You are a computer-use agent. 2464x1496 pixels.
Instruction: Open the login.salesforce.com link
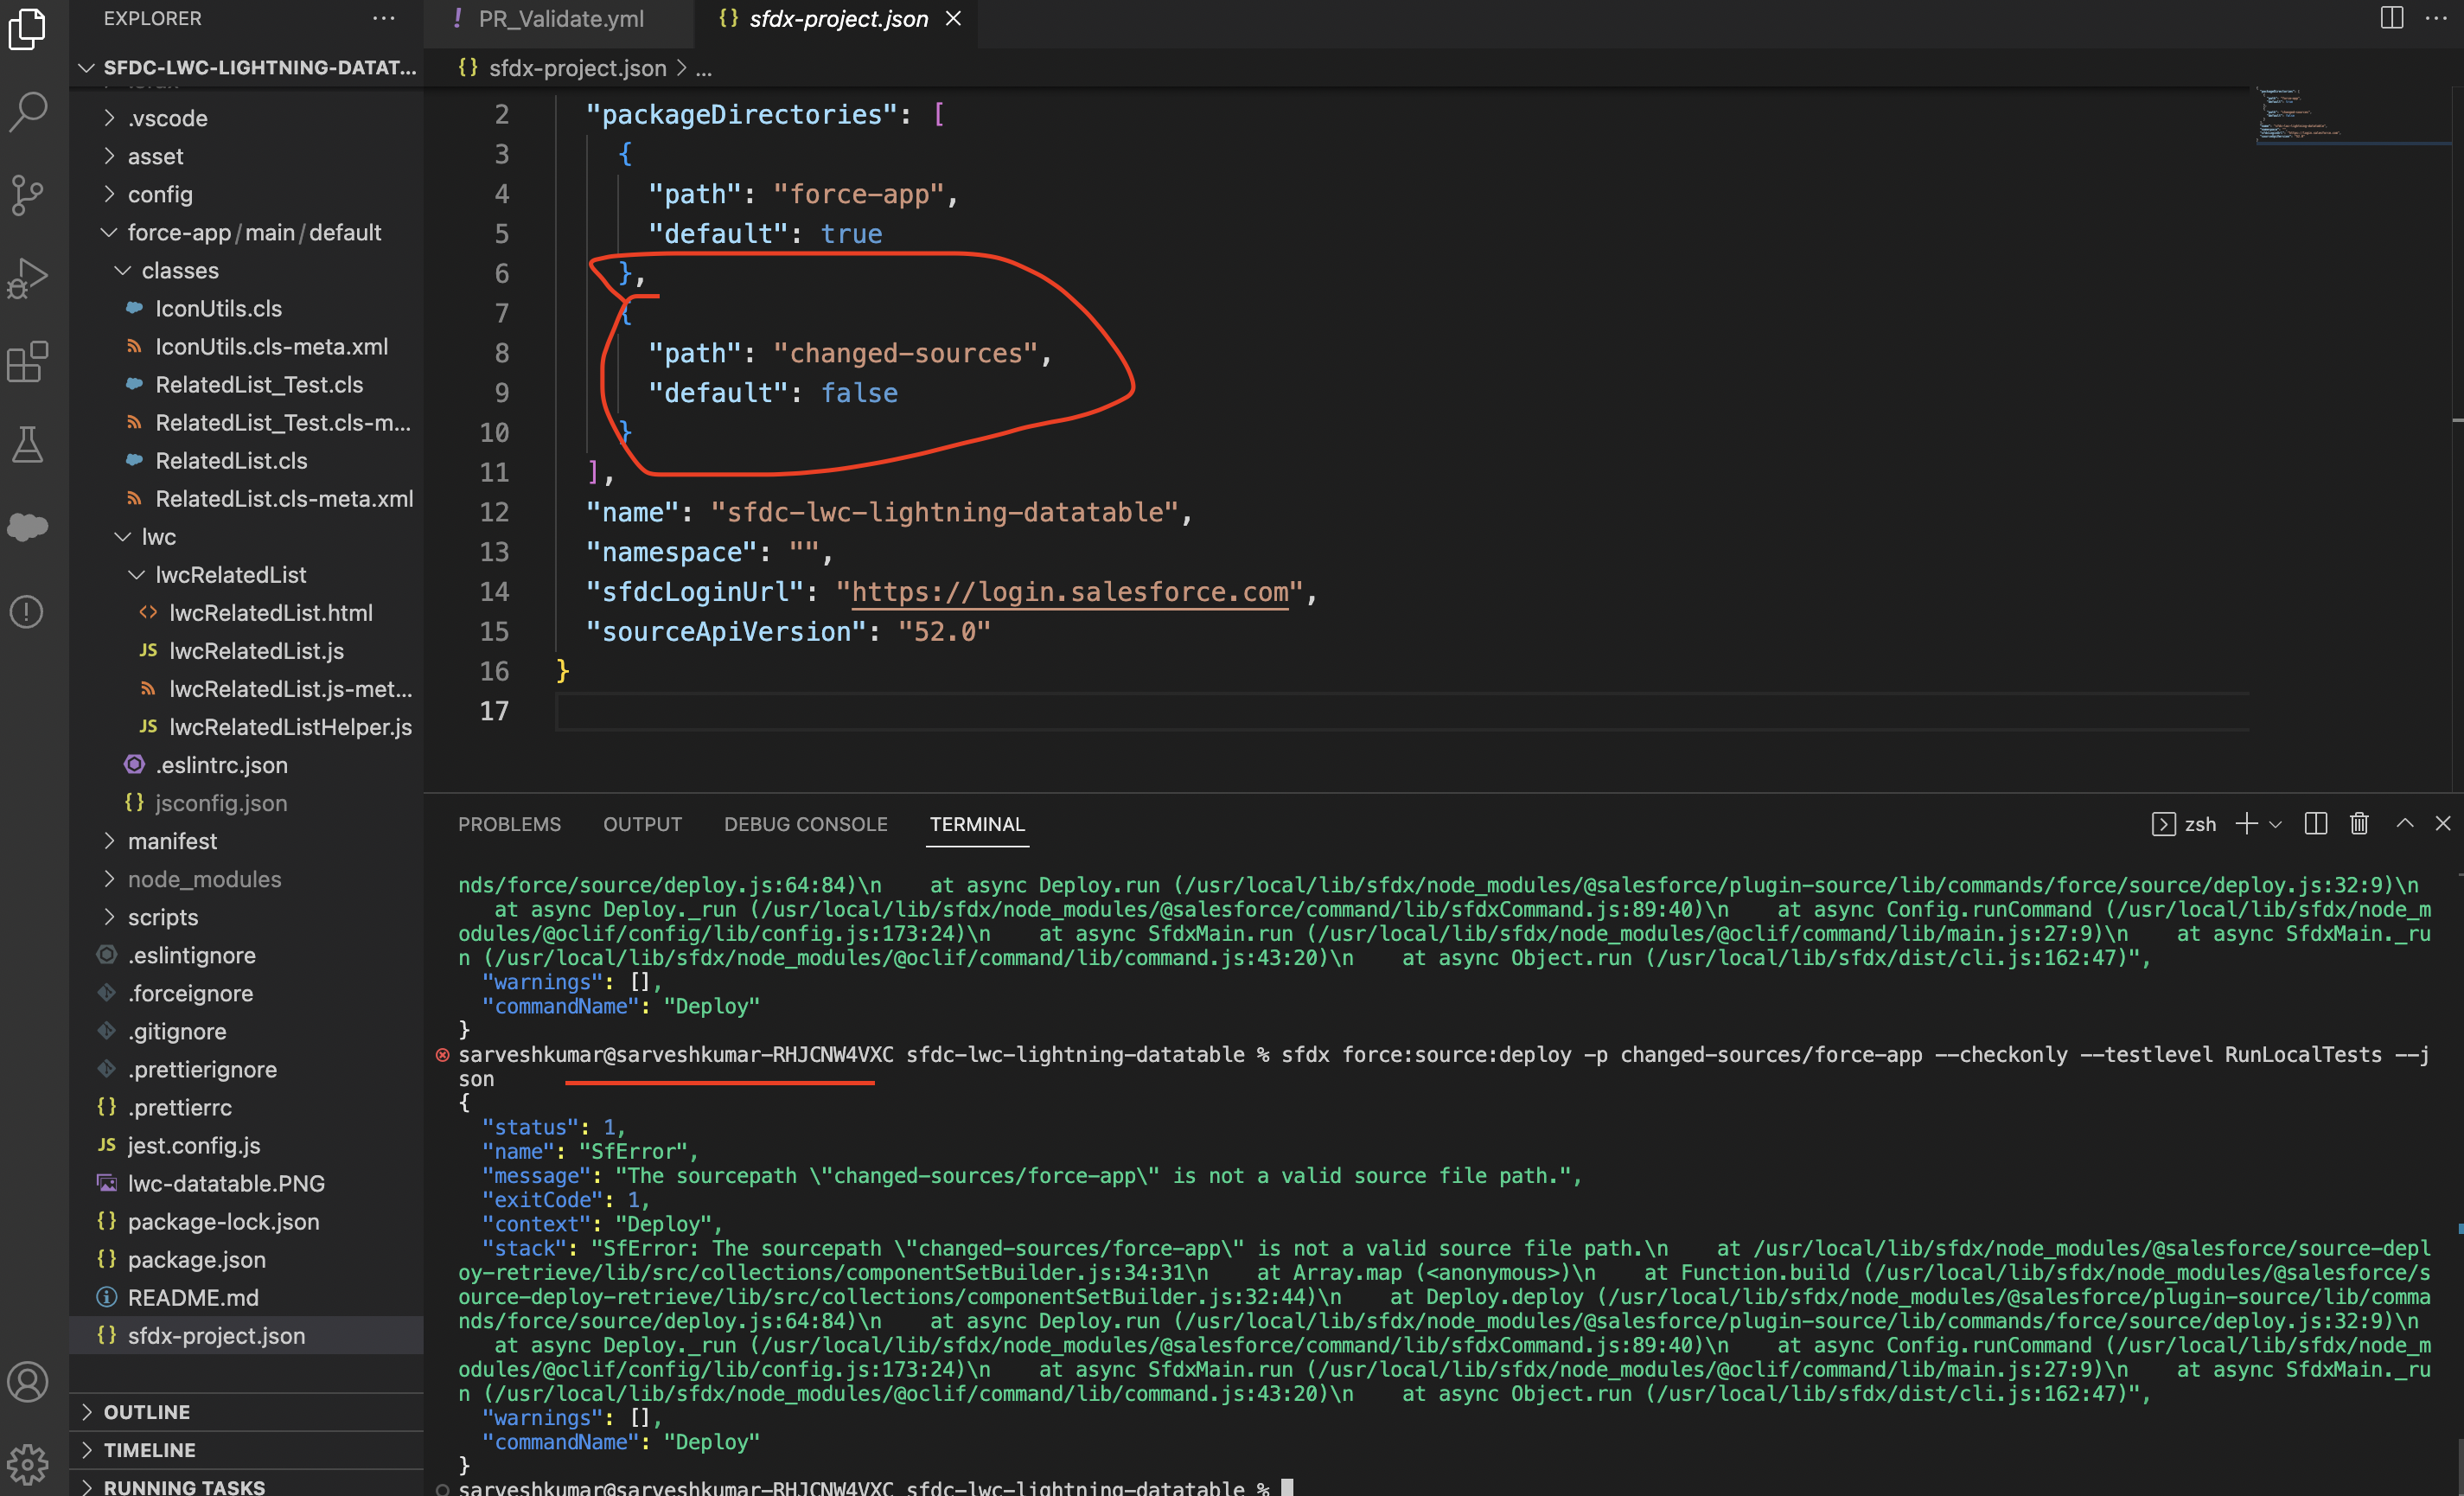(x=1070, y=591)
